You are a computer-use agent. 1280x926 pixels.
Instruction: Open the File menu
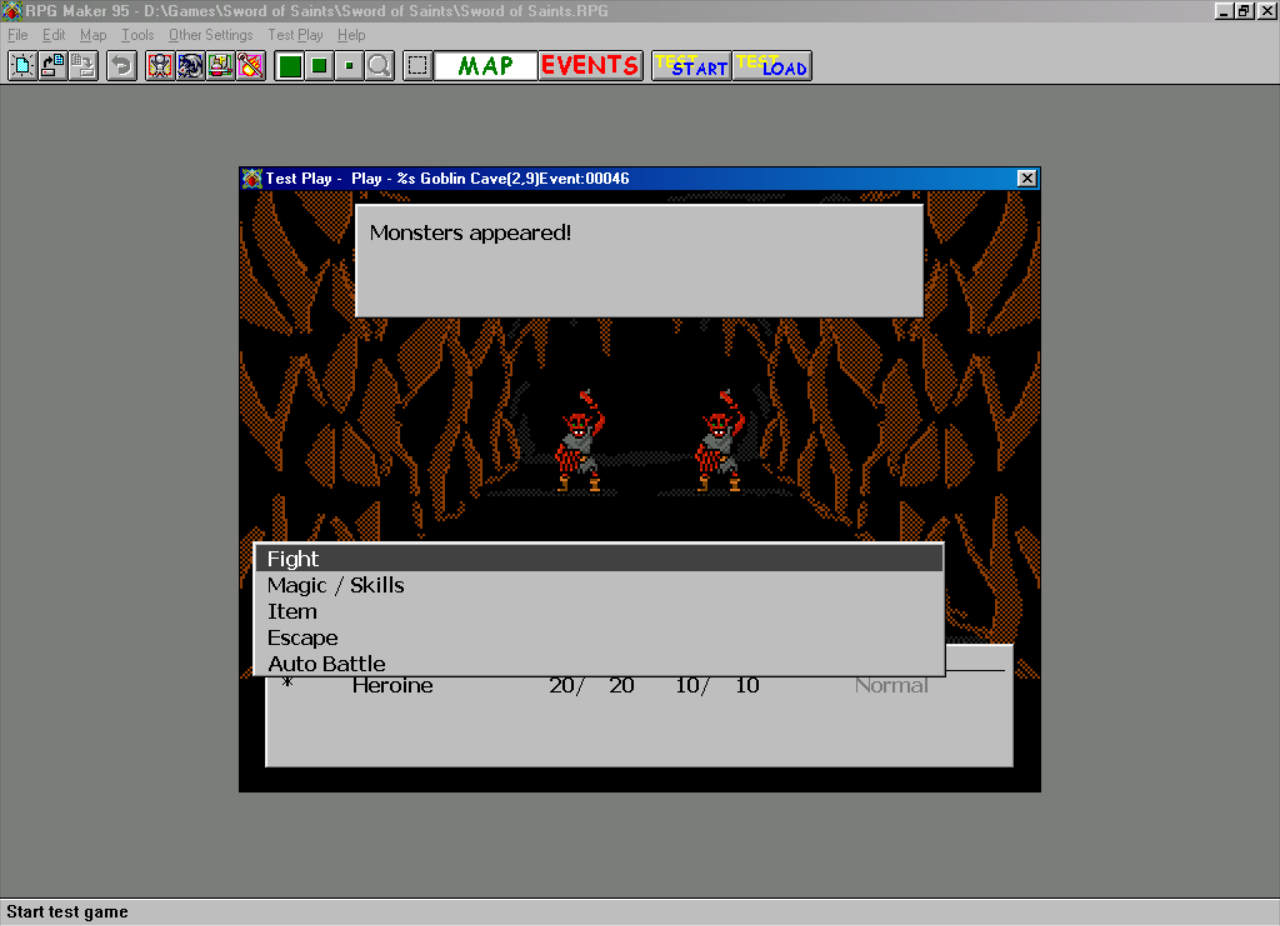18,35
